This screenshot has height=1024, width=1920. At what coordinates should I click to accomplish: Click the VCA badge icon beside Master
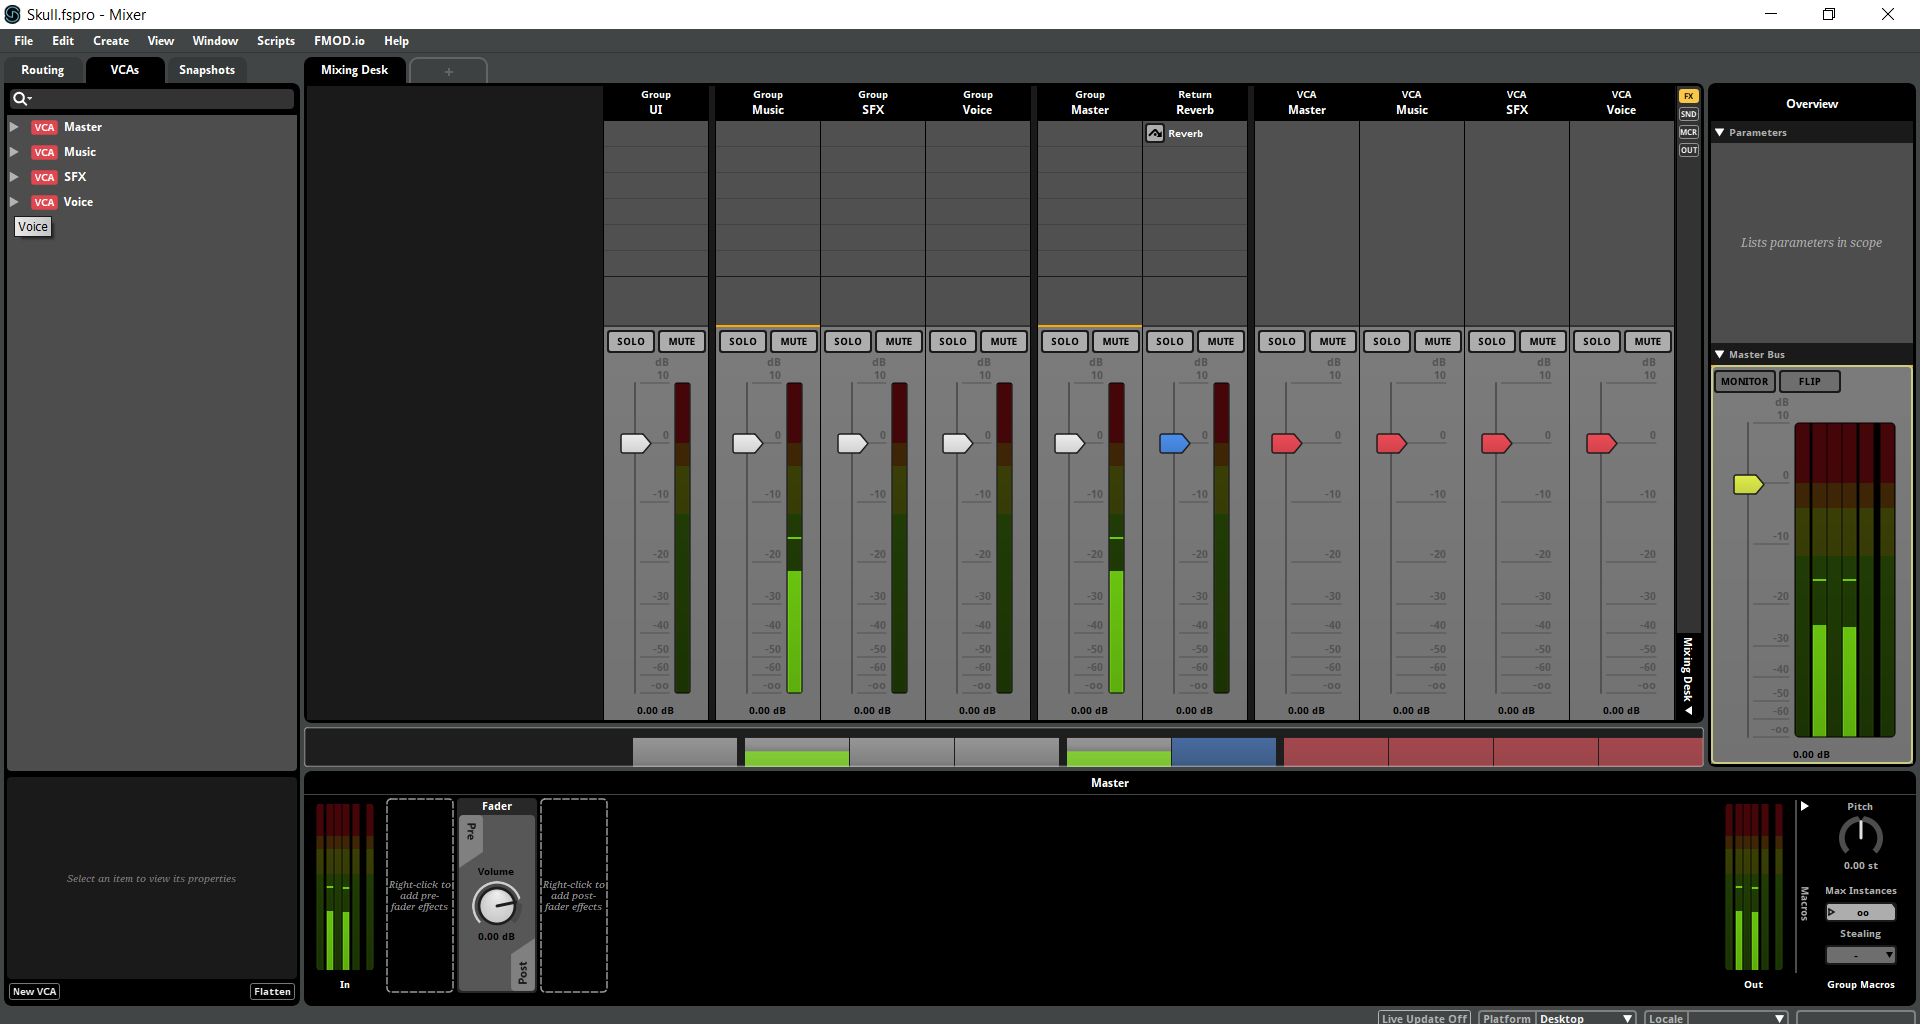pyautogui.click(x=44, y=128)
